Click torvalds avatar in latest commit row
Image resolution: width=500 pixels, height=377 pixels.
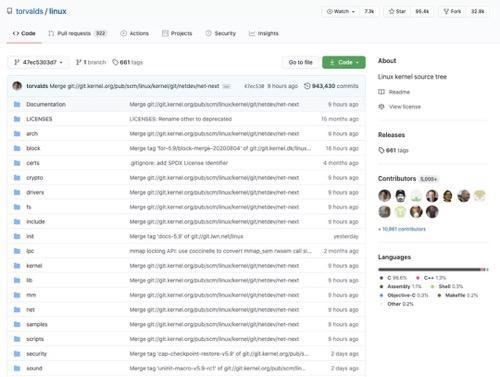click(x=17, y=86)
